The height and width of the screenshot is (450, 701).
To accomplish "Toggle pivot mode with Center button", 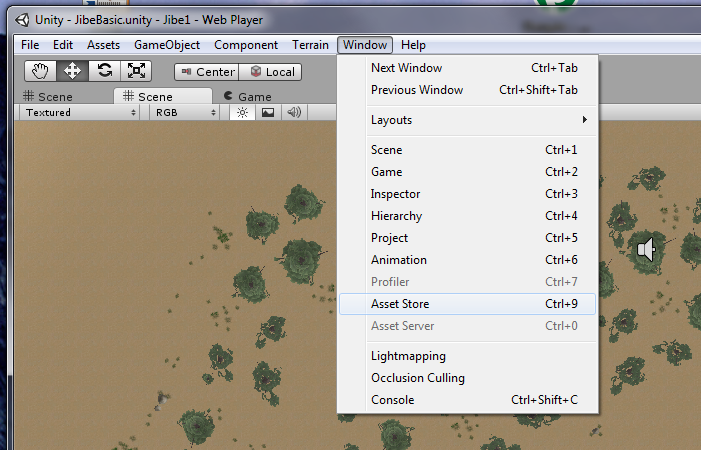I will (x=206, y=72).
